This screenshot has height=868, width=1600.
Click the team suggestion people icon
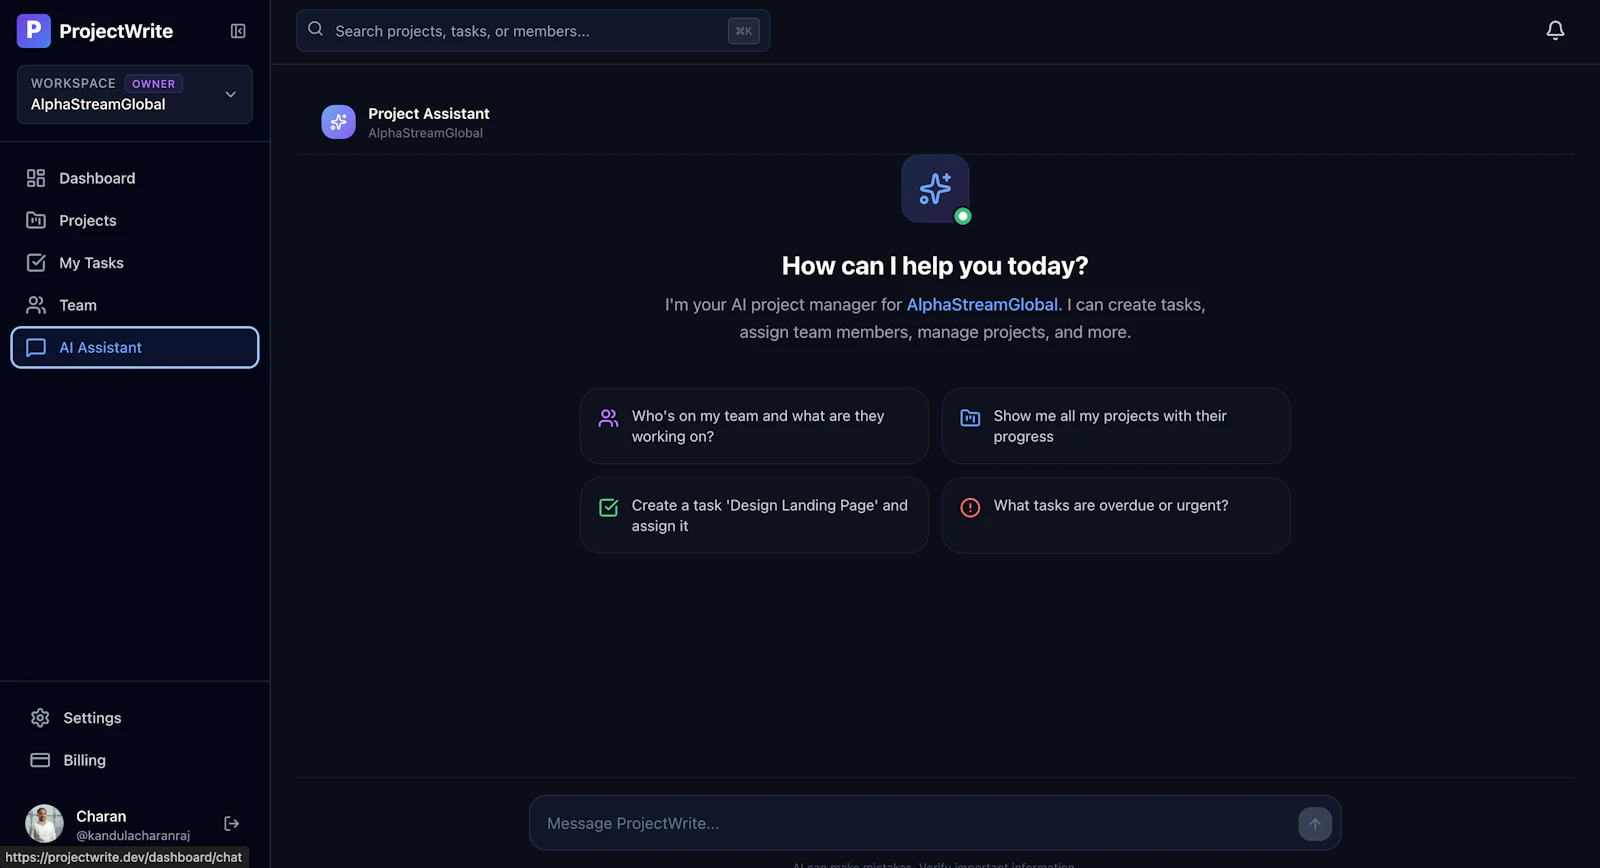point(608,418)
